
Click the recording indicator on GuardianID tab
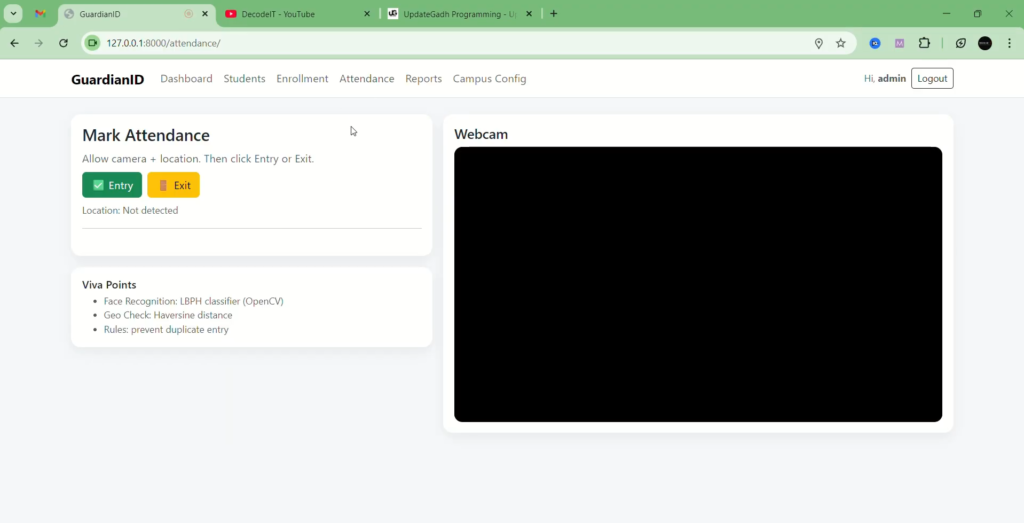(x=189, y=14)
